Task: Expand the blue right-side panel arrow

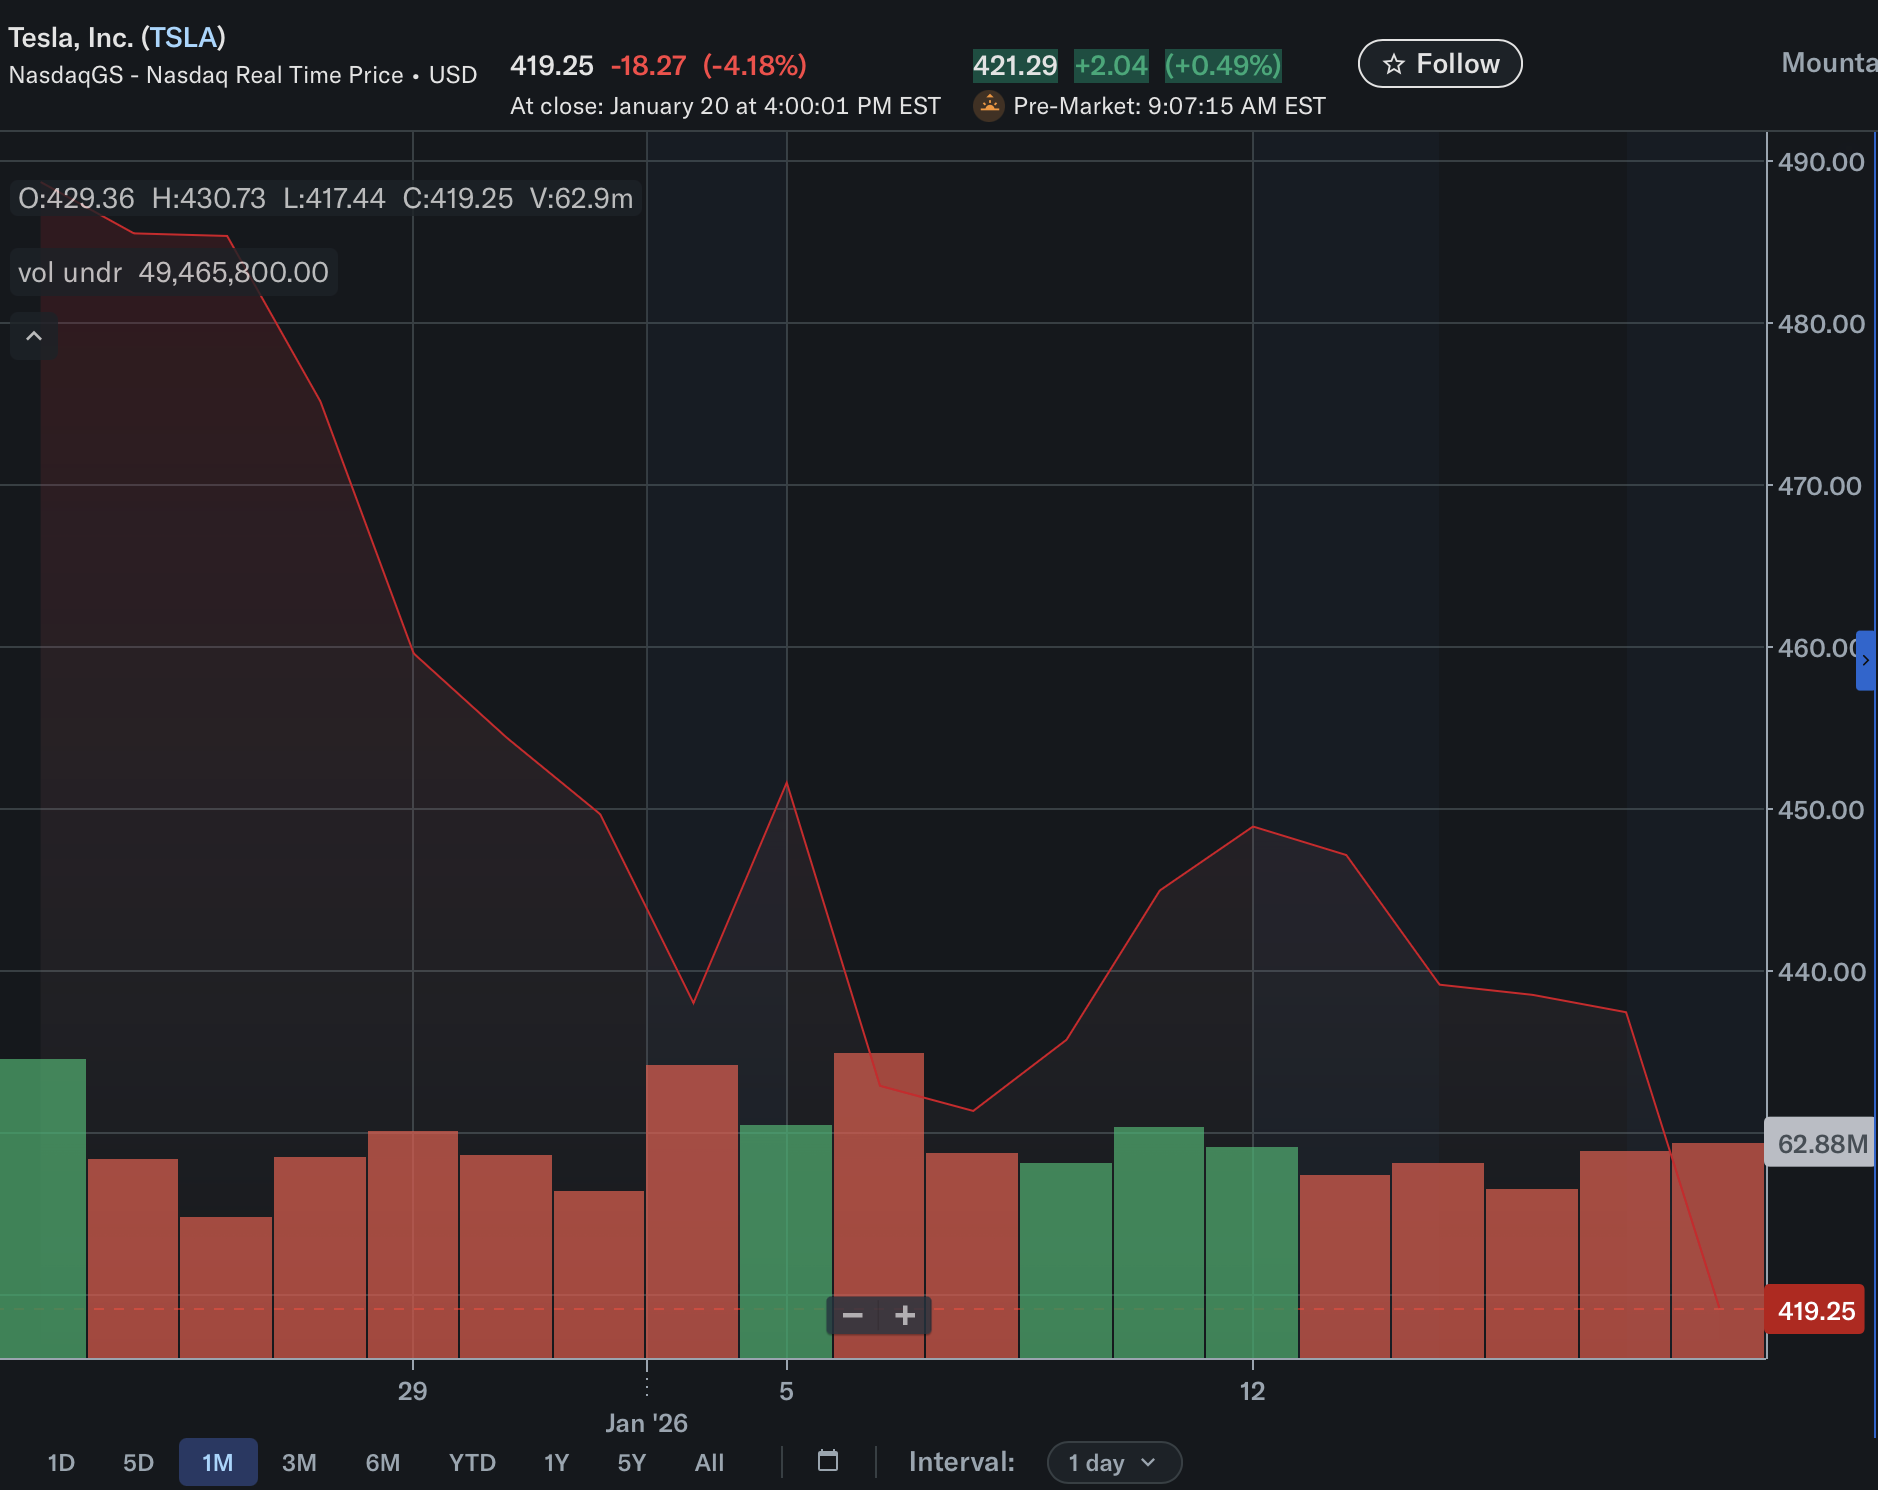Action: click(x=1865, y=660)
